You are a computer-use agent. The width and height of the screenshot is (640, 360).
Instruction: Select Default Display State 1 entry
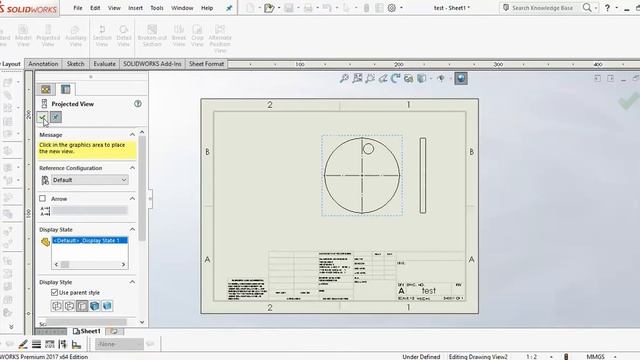[90, 240]
